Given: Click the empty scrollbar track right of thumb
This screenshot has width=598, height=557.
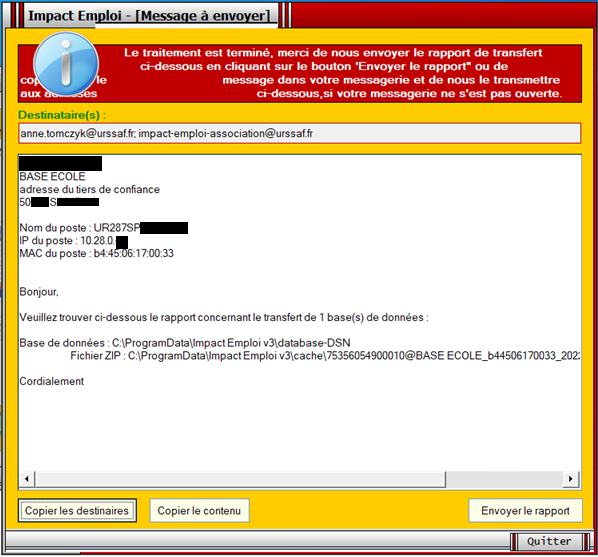Looking at the screenshot, I should (x=504, y=479).
